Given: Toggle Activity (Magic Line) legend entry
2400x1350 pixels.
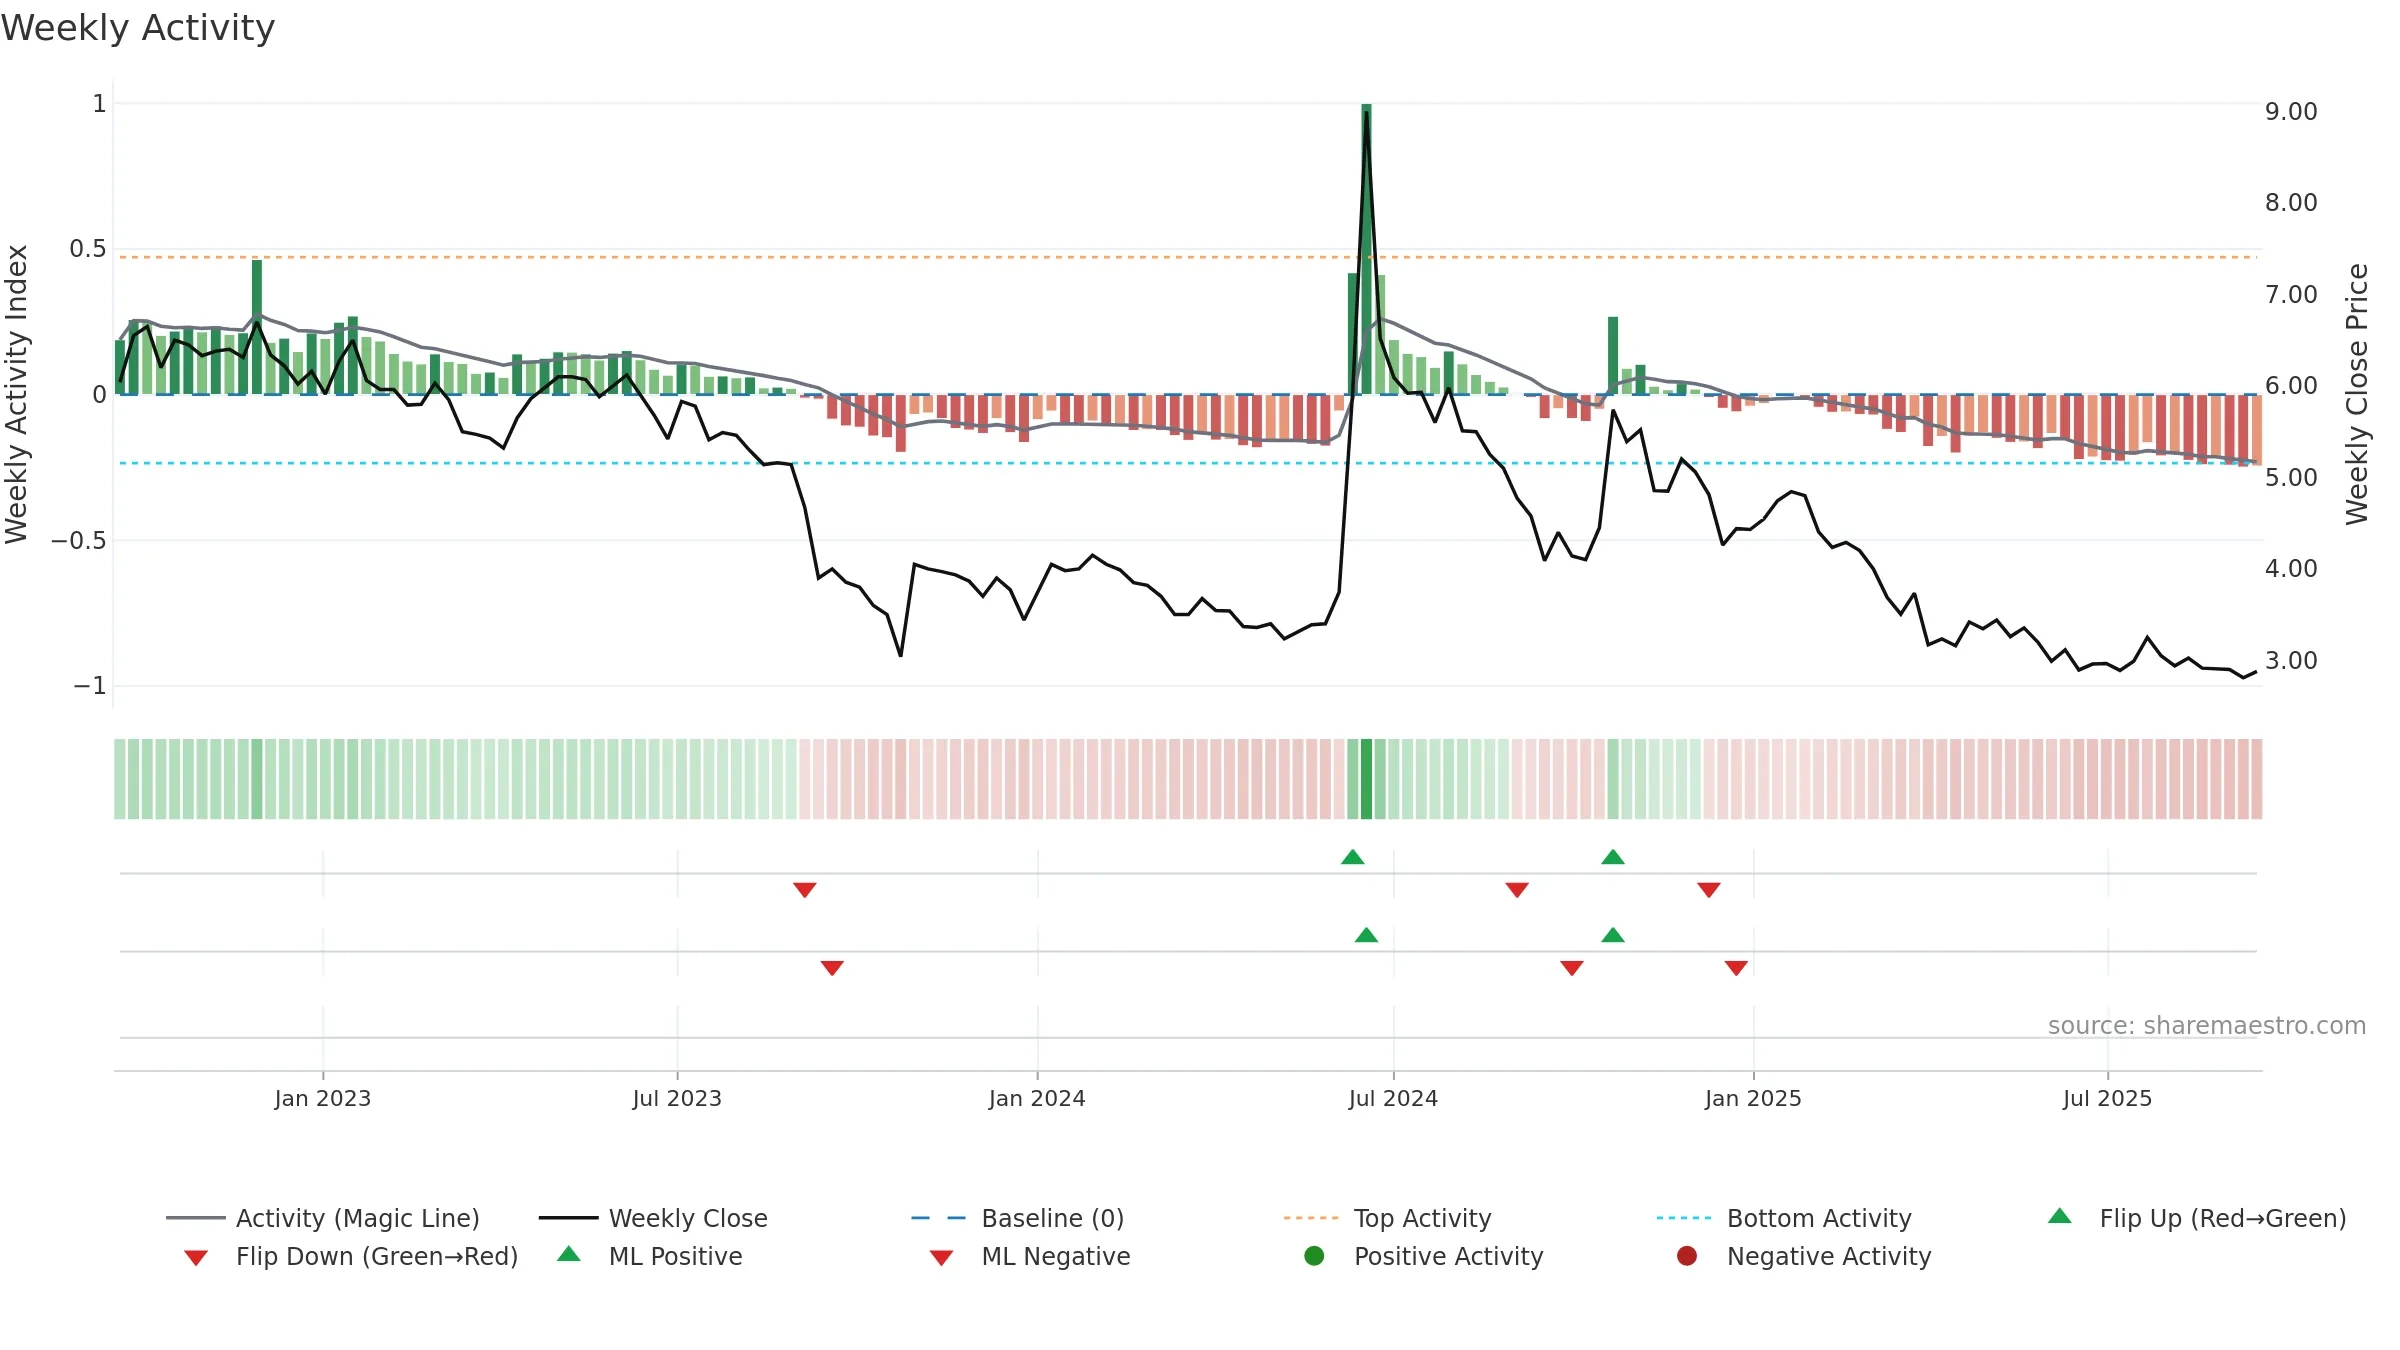Looking at the screenshot, I should [x=323, y=1218].
